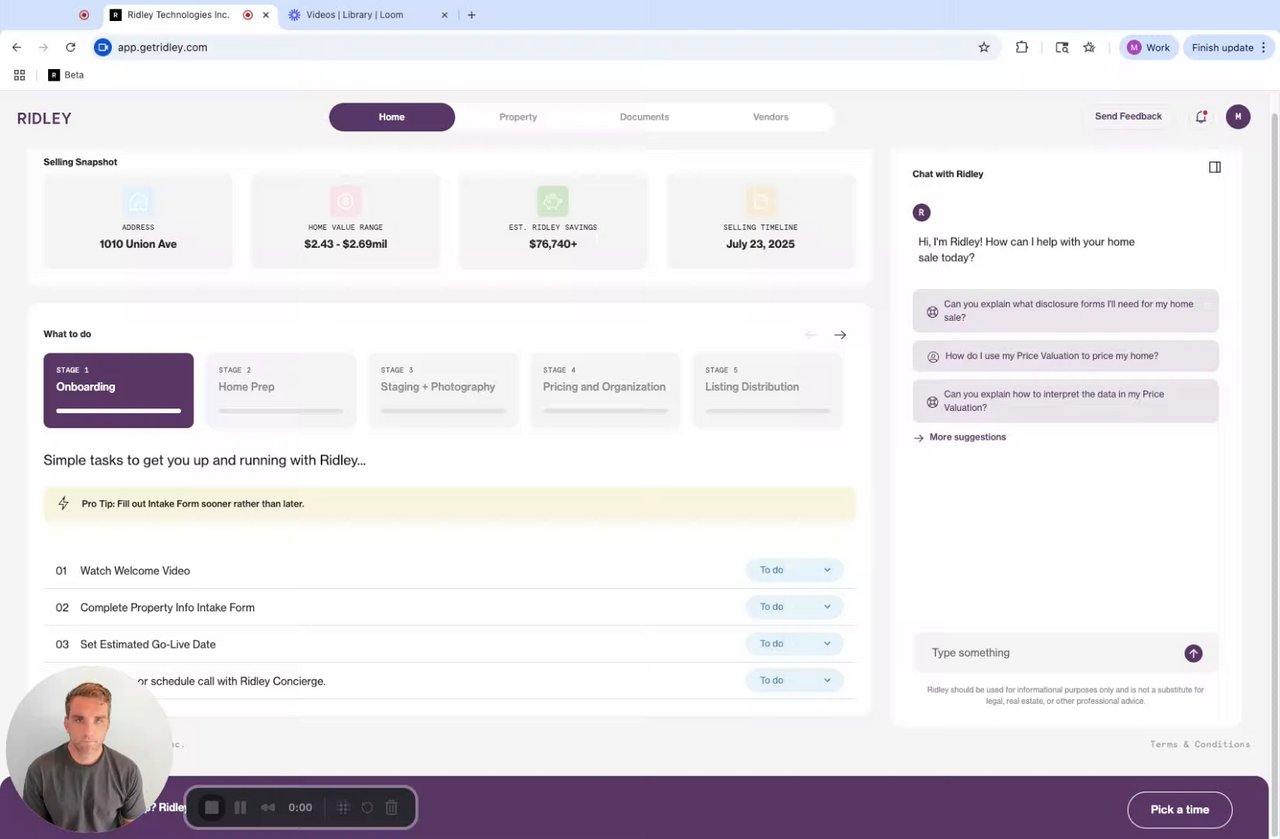The width and height of the screenshot is (1280, 839).
Task: Click the 1010 Union Ave address value
Action: click(x=138, y=244)
